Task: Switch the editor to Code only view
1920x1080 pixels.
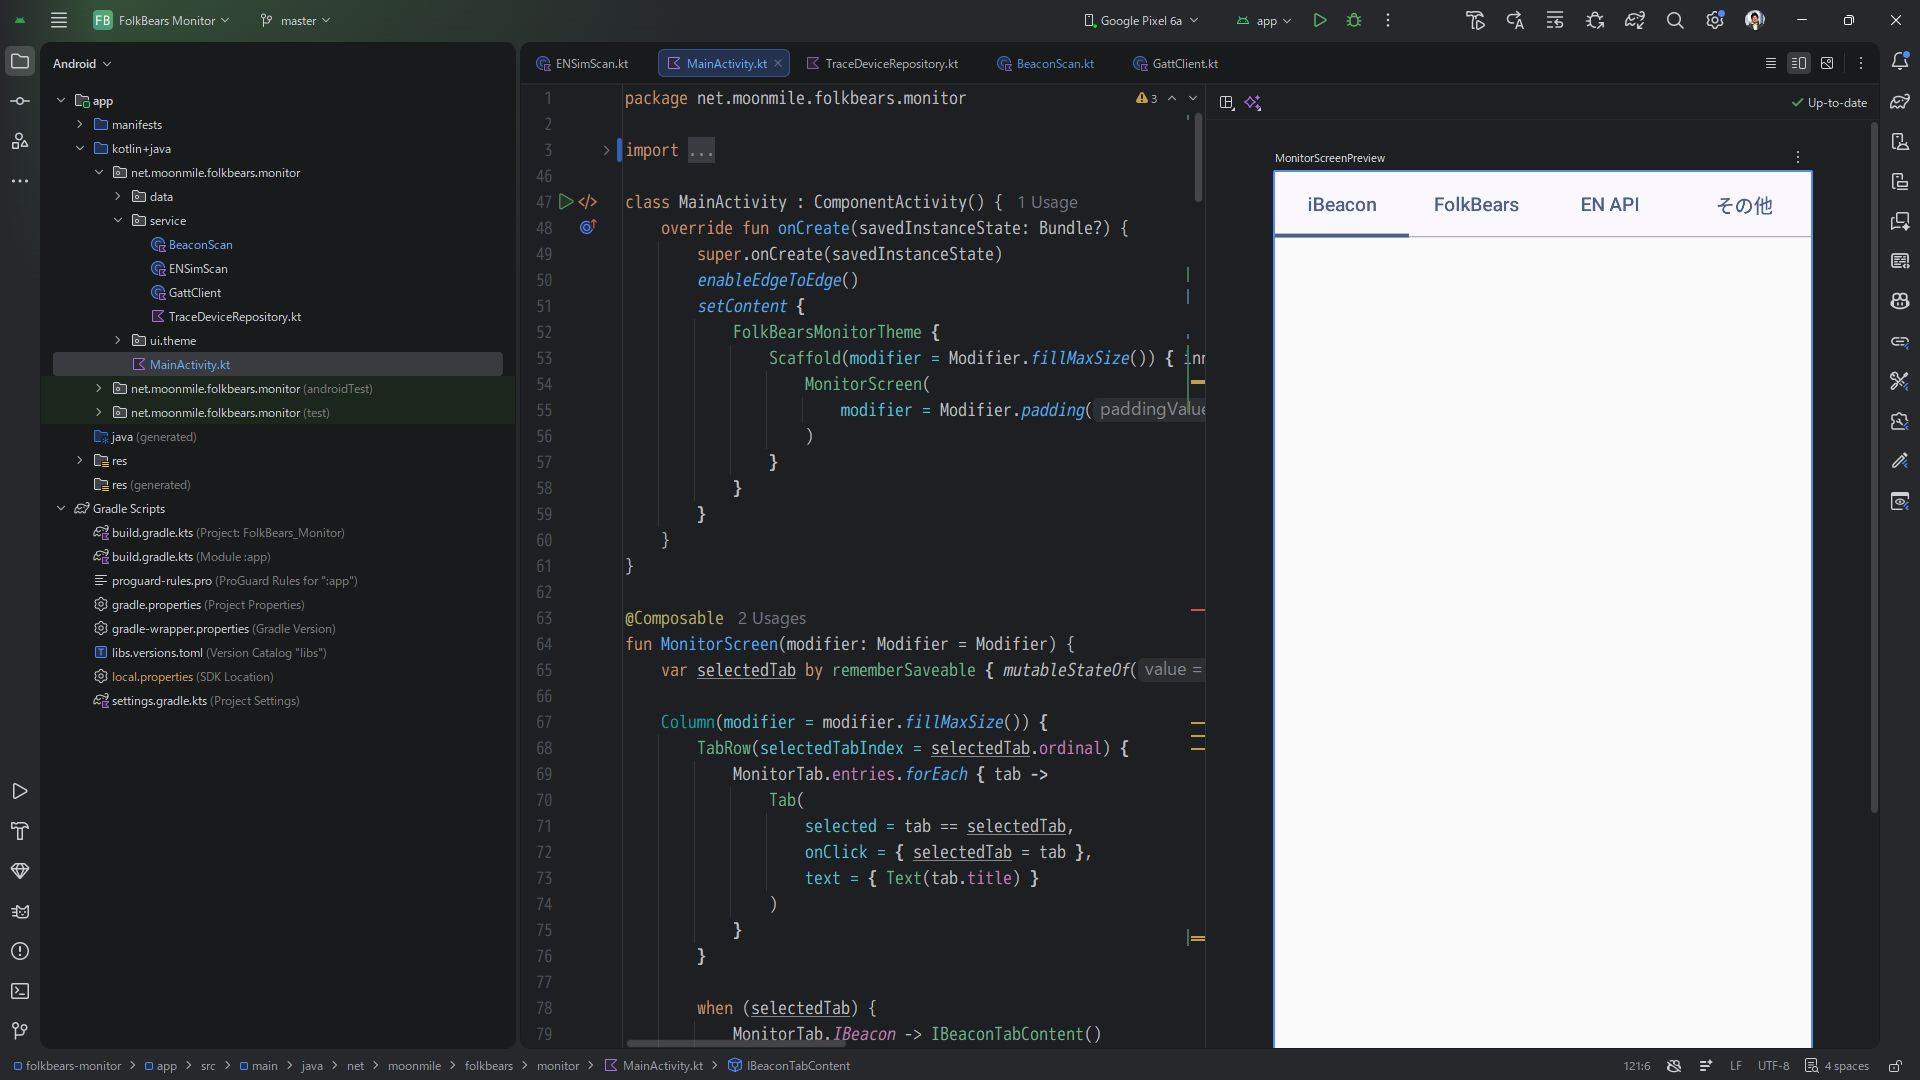Action: point(1770,63)
